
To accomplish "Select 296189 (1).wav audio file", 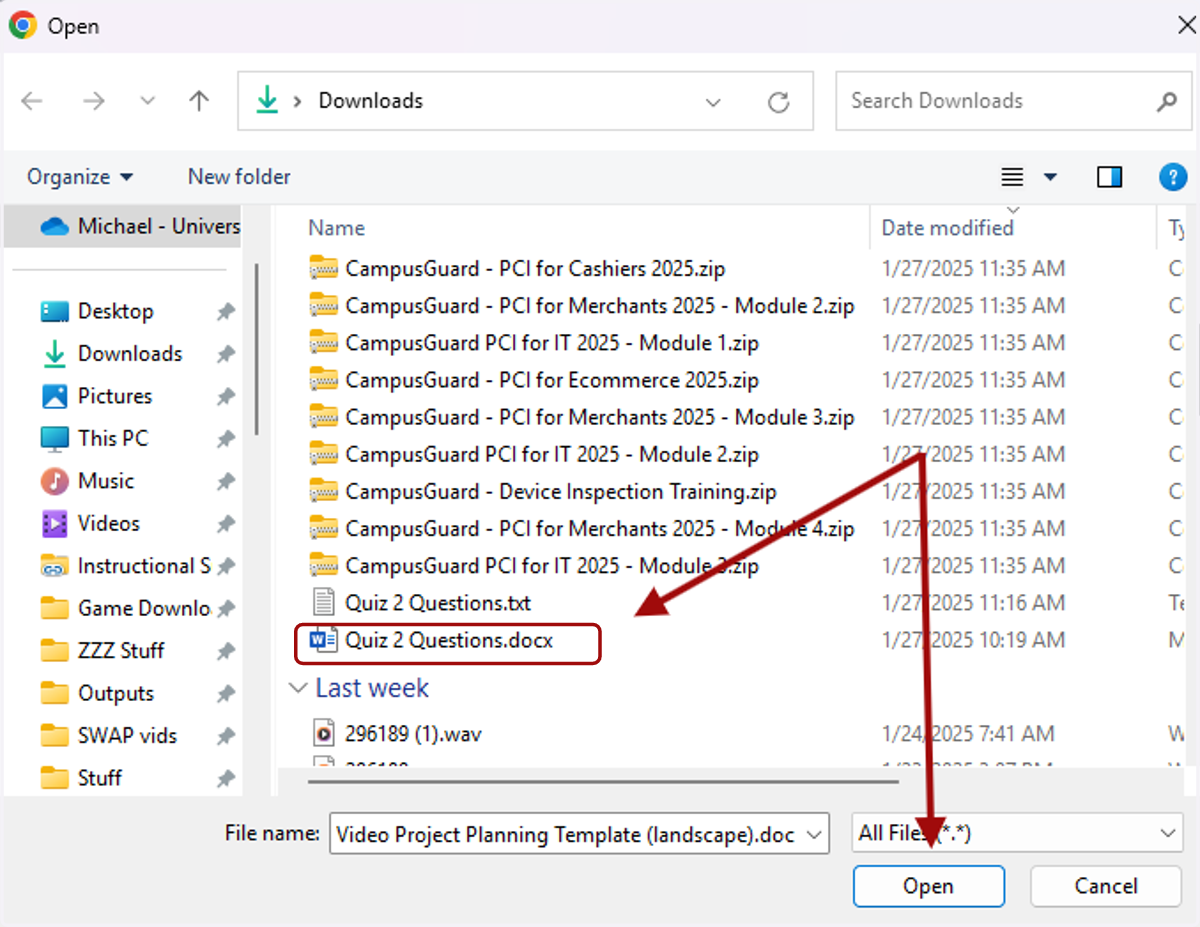I will pos(413,734).
